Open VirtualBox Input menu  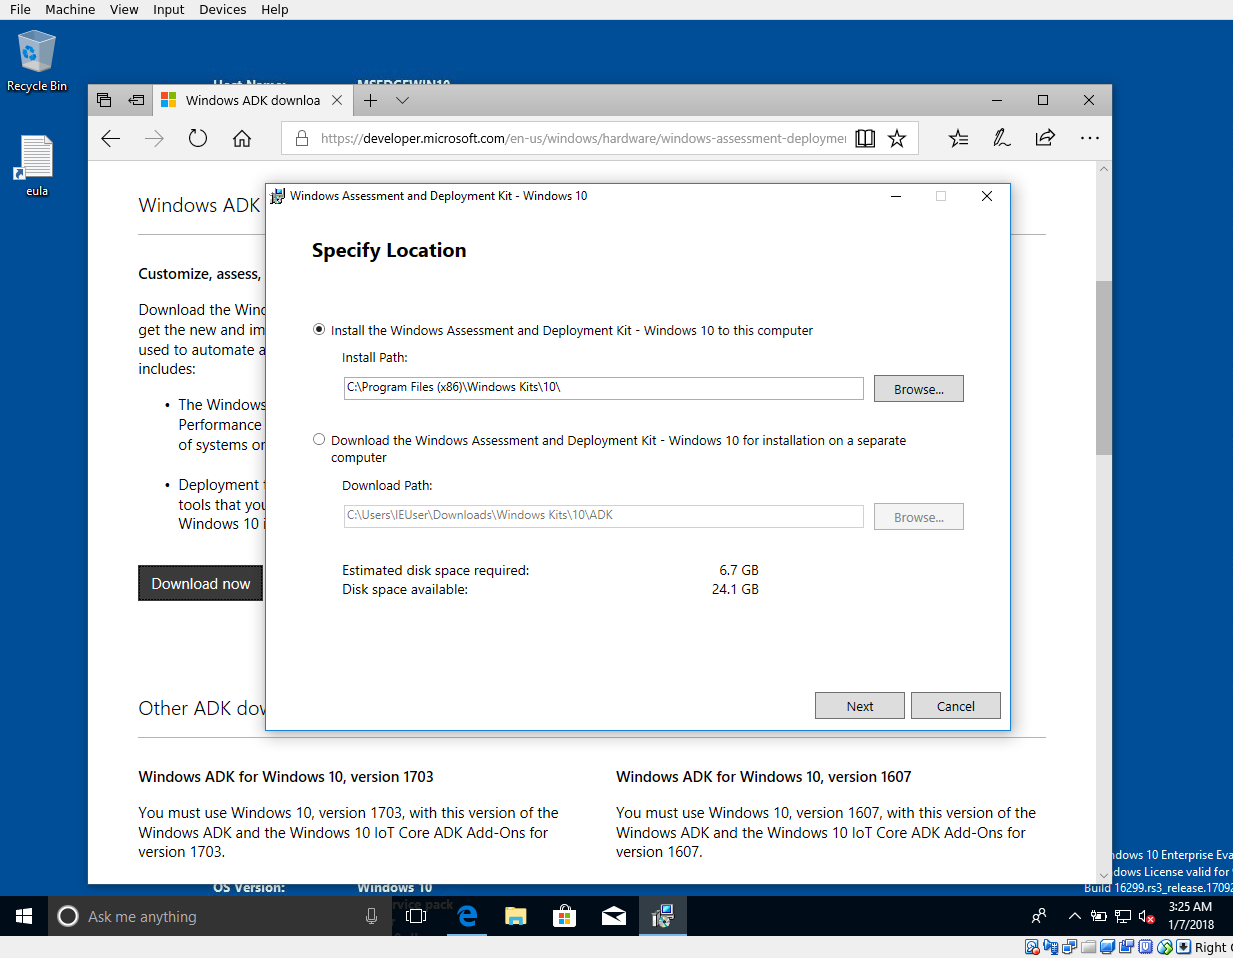tap(168, 9)
